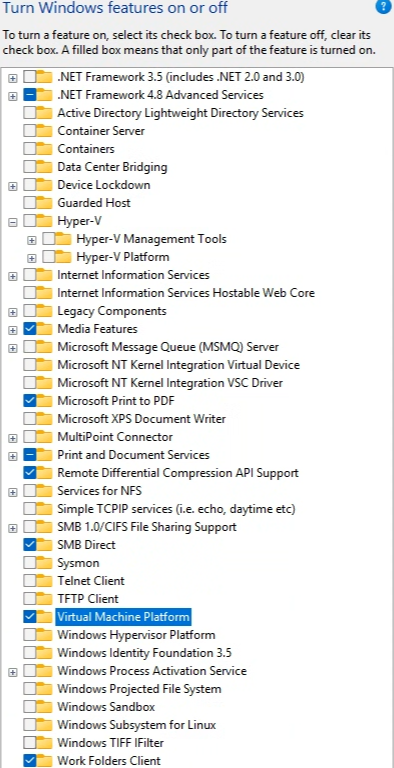Disable the SMB Direct checkbox

tap(29, 545)
